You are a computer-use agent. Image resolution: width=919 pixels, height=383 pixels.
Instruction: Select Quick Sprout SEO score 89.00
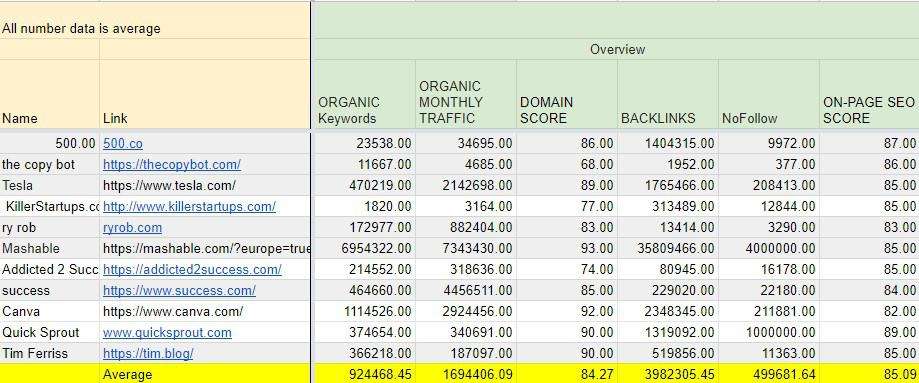[869, 333]
